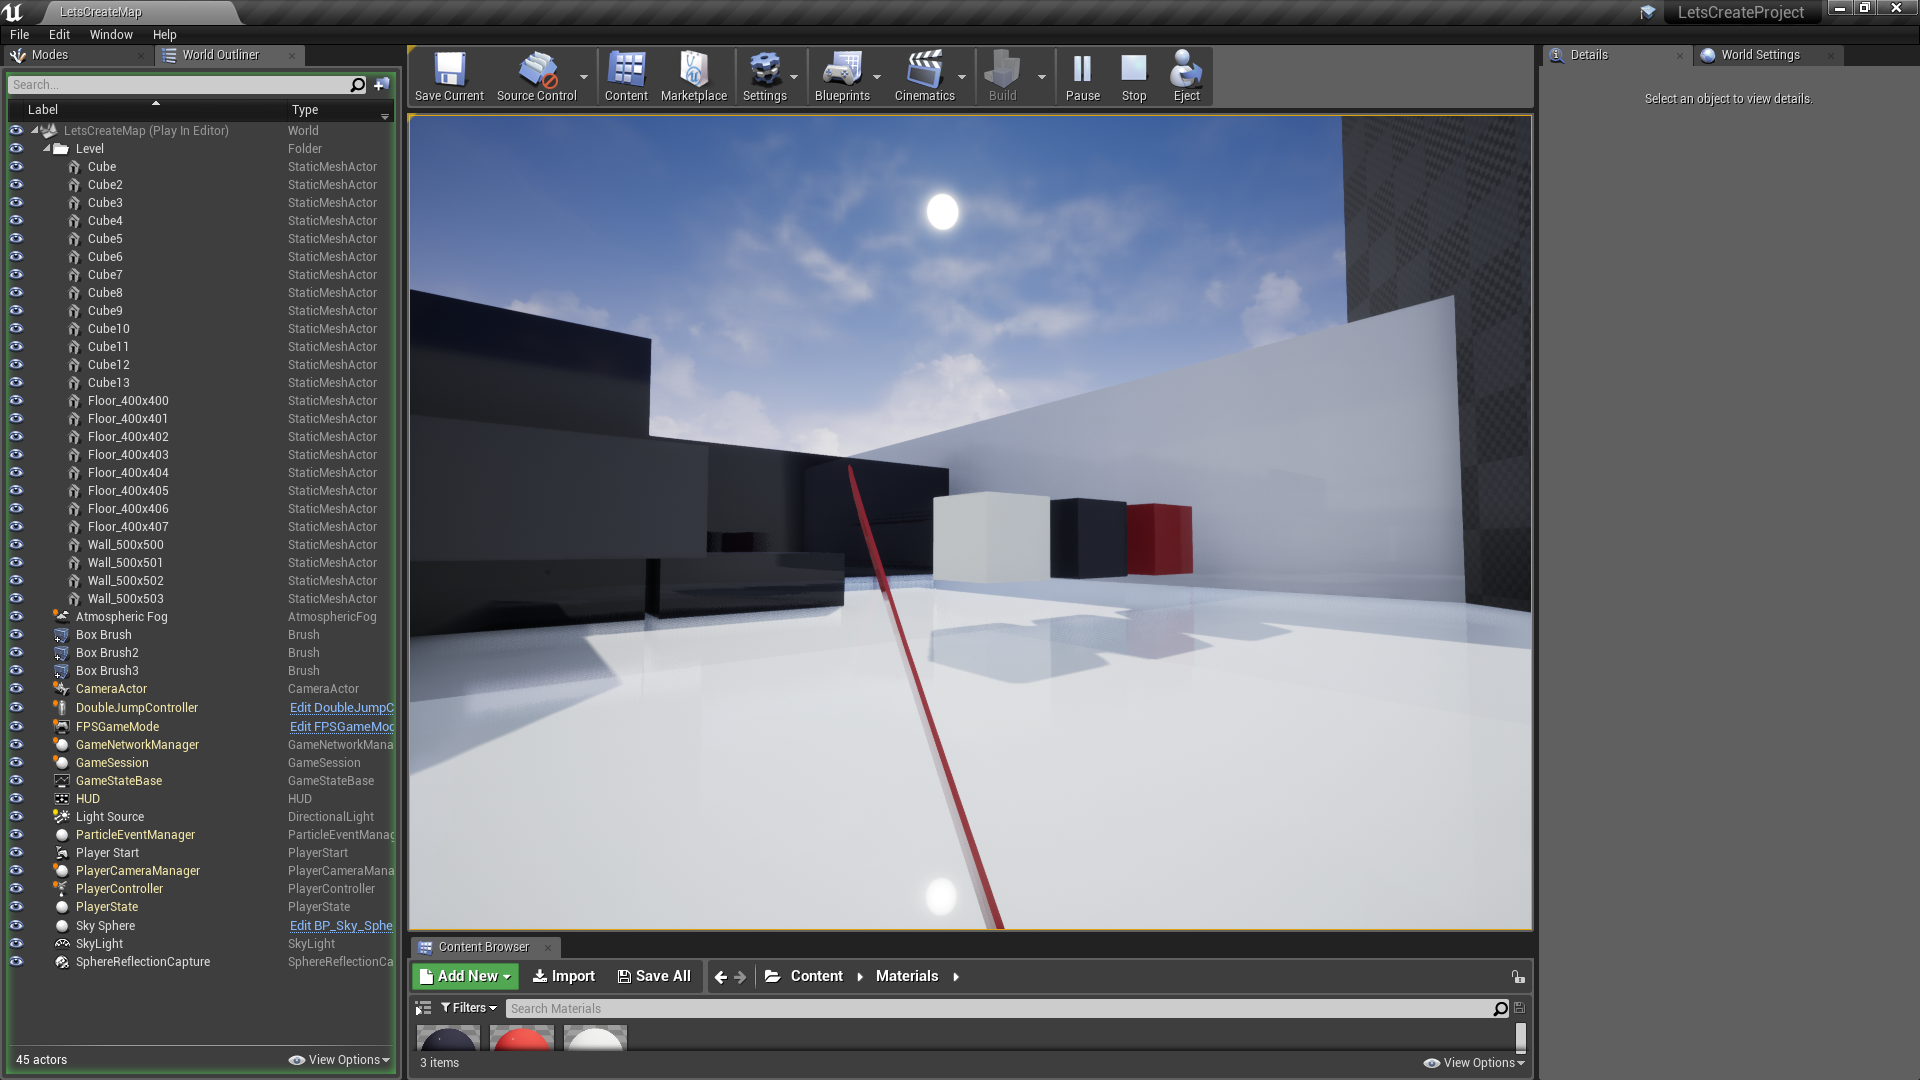The image size is (1920, 1080).
Task: Click the tutorial graduation cap icon
Action: [1647, 13]
